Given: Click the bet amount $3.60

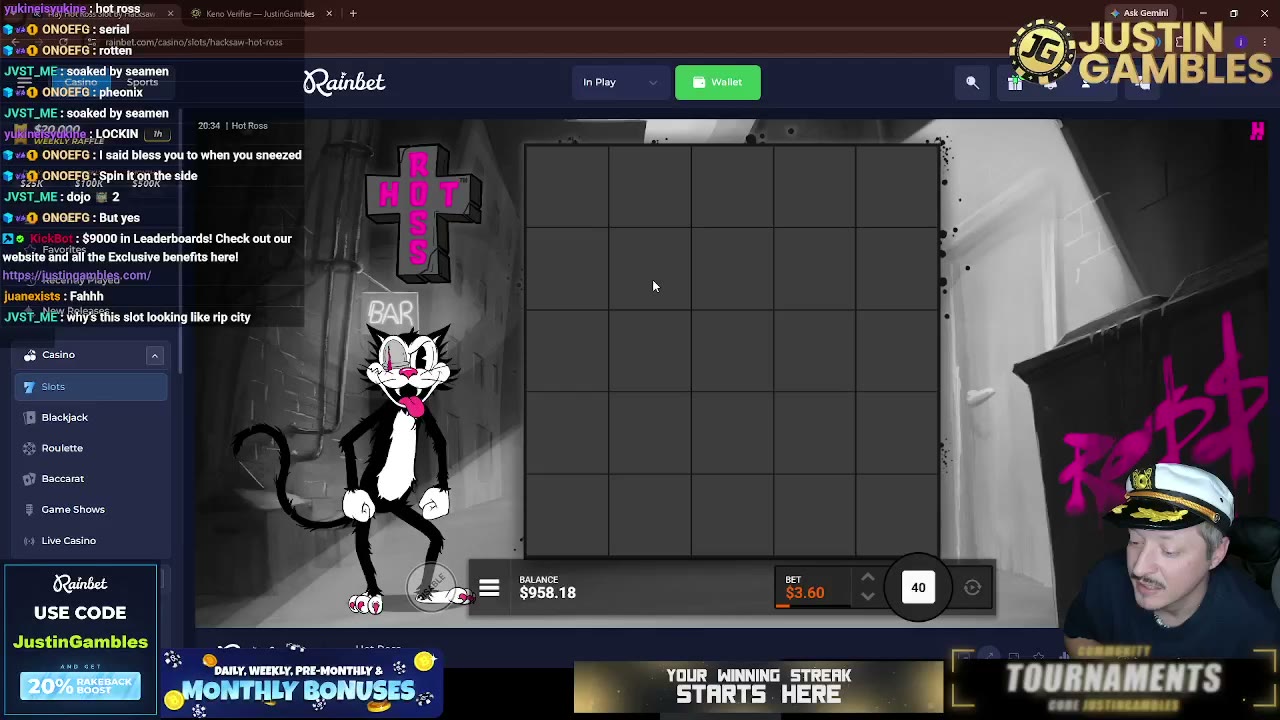Looking at the screenshot, I should click(x=805, y=593).
